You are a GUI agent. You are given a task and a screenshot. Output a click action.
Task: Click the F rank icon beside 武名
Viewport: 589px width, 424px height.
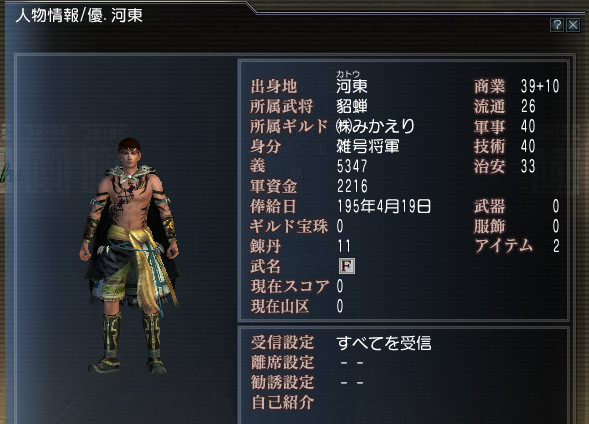[x=346, y=266]
